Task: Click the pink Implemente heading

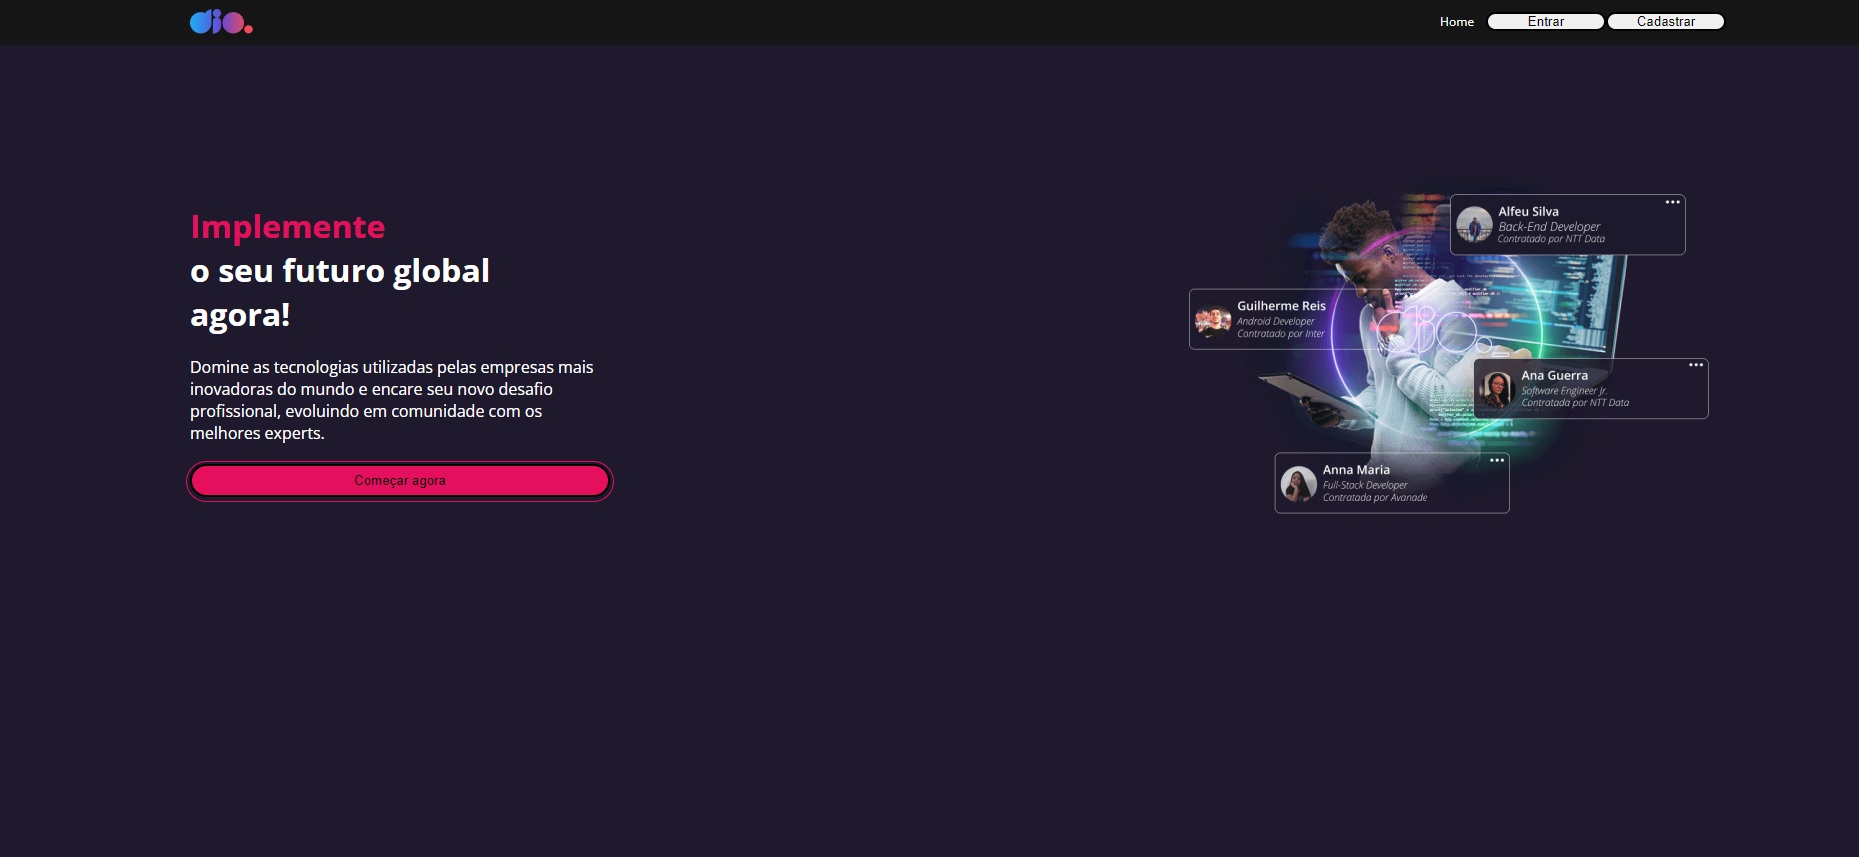Action: (x=288, y=227)
